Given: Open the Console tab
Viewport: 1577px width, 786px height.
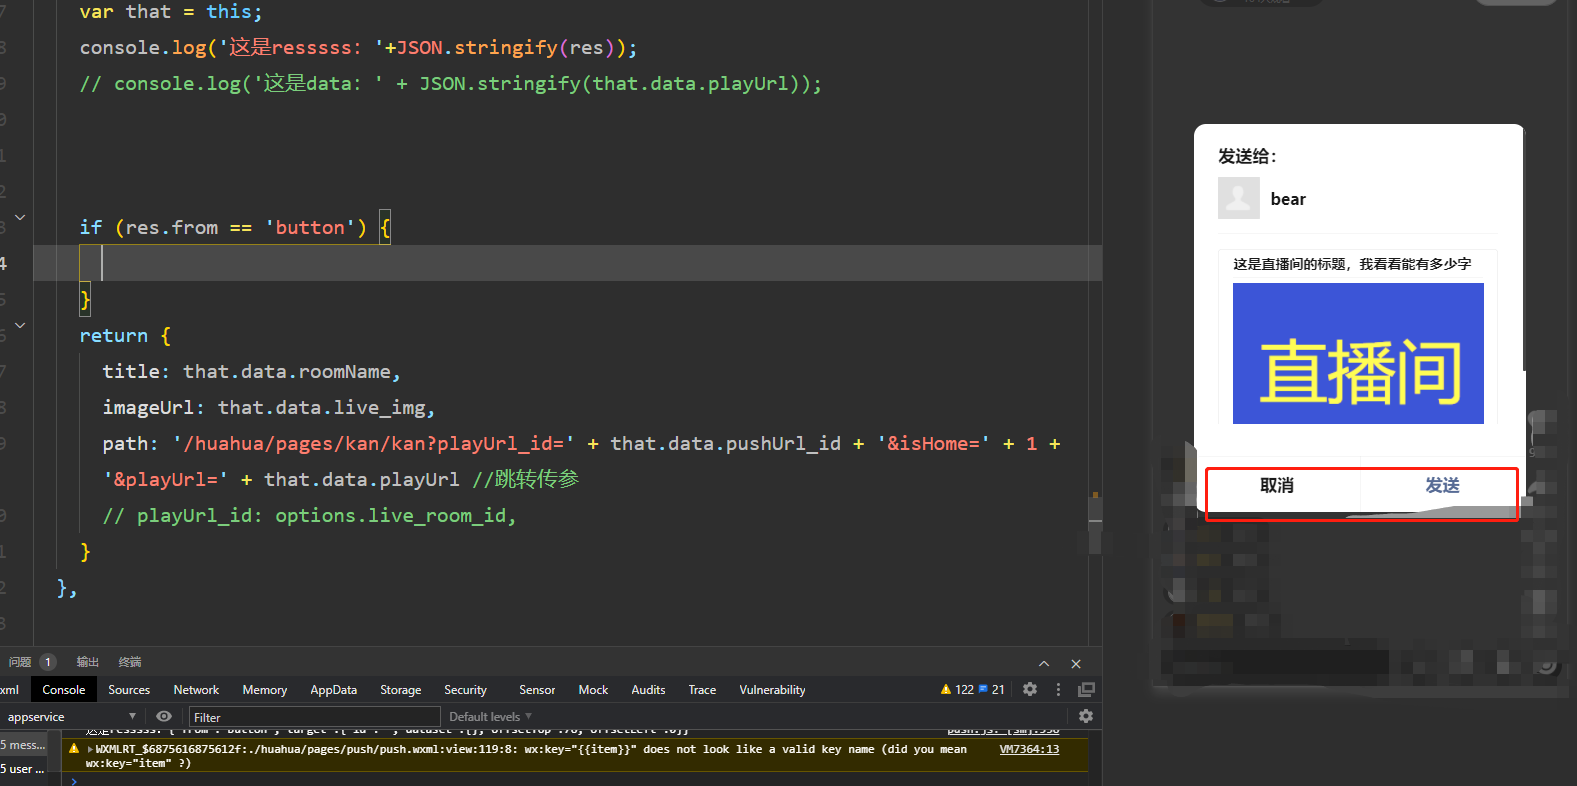Looking at the screenshot, I should [x=64, y=690].
